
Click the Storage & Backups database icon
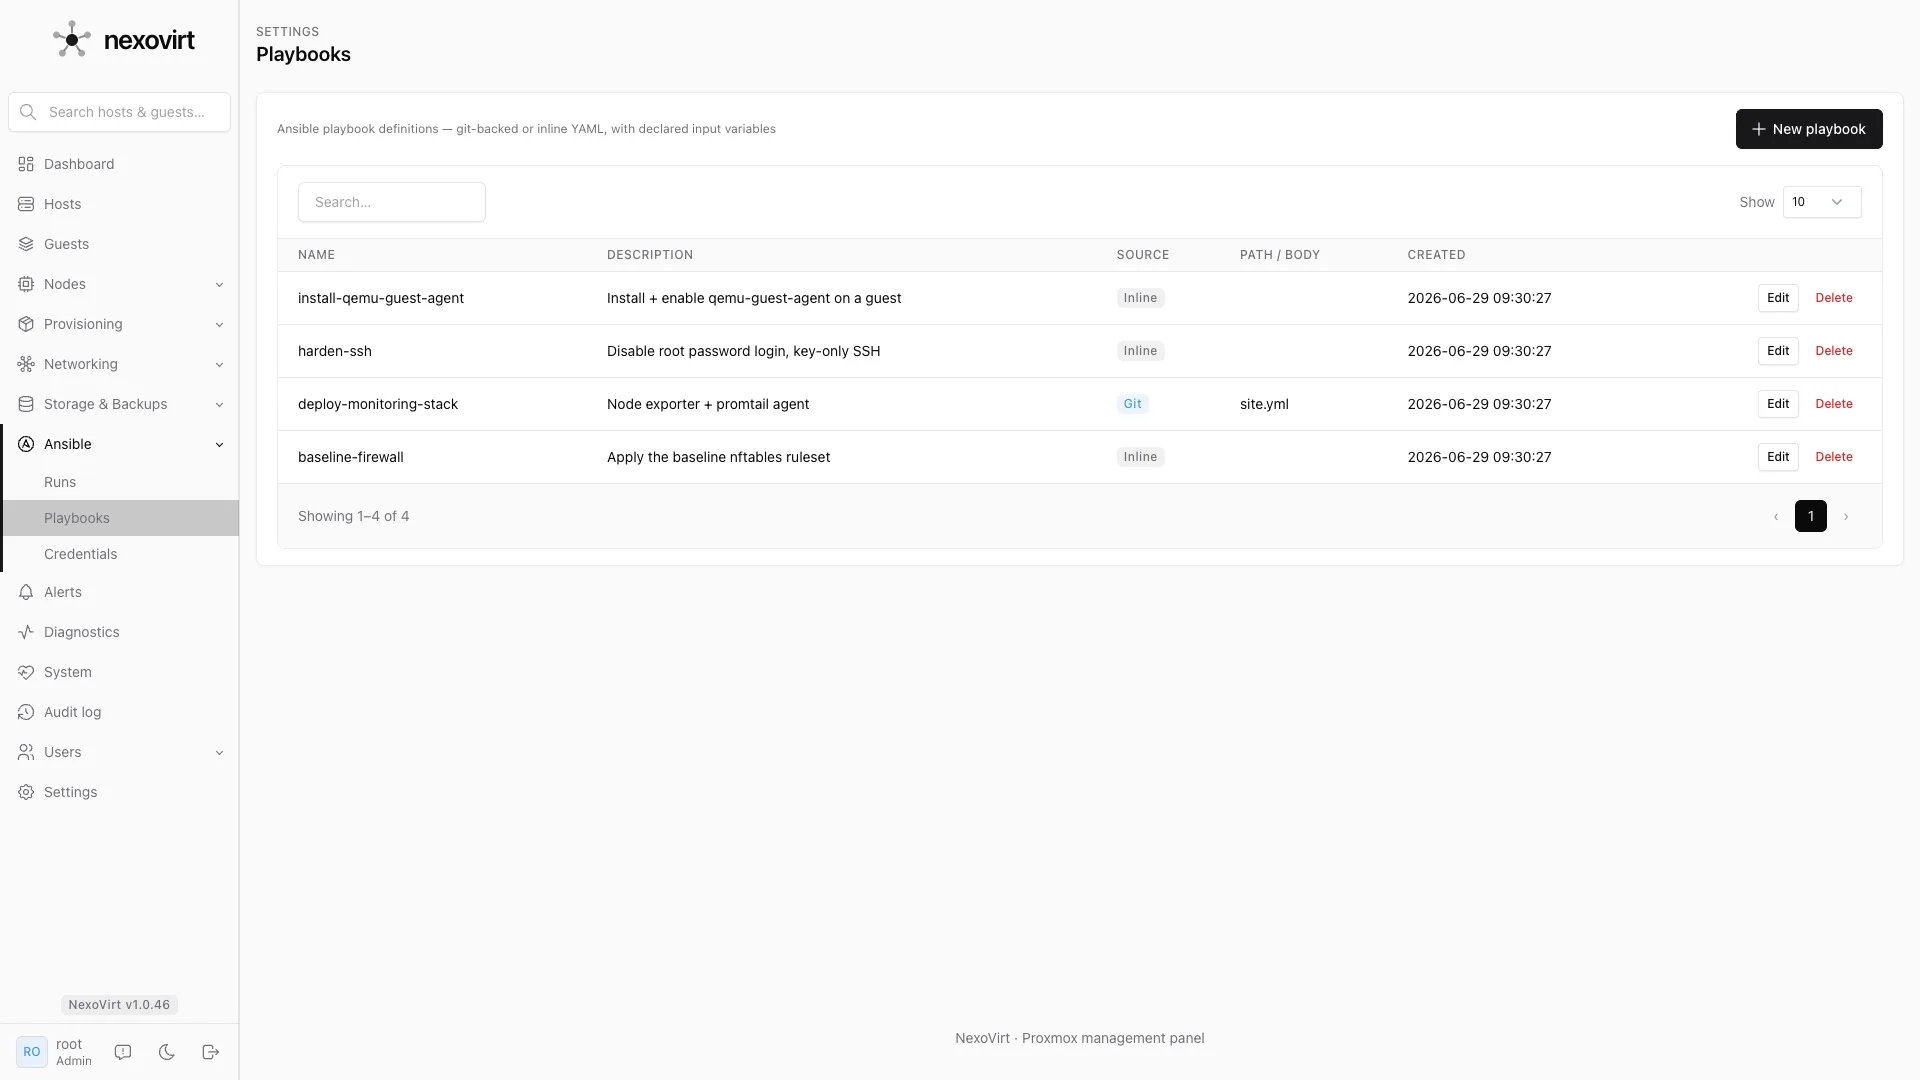coord(26,404)
